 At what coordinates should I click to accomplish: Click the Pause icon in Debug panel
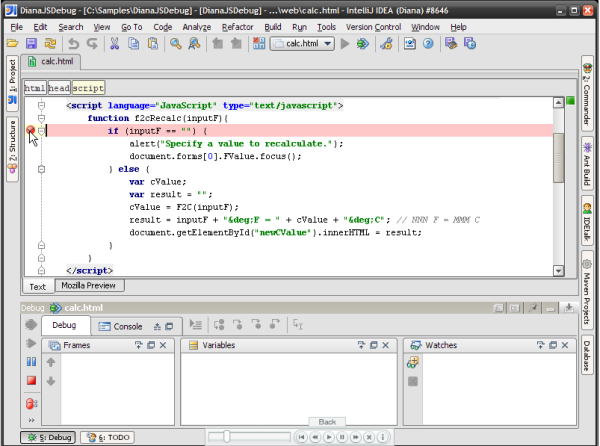coord(31,361)
